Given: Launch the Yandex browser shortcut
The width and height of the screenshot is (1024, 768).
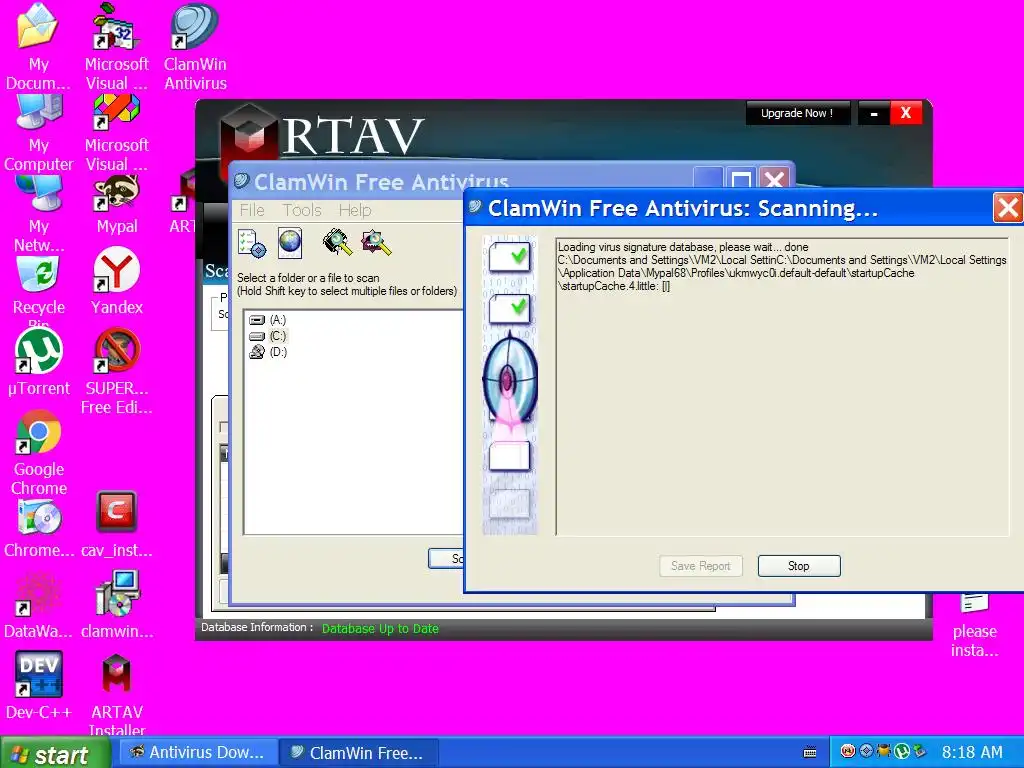Looking at the screenshot, I should [x=117, y=270].
